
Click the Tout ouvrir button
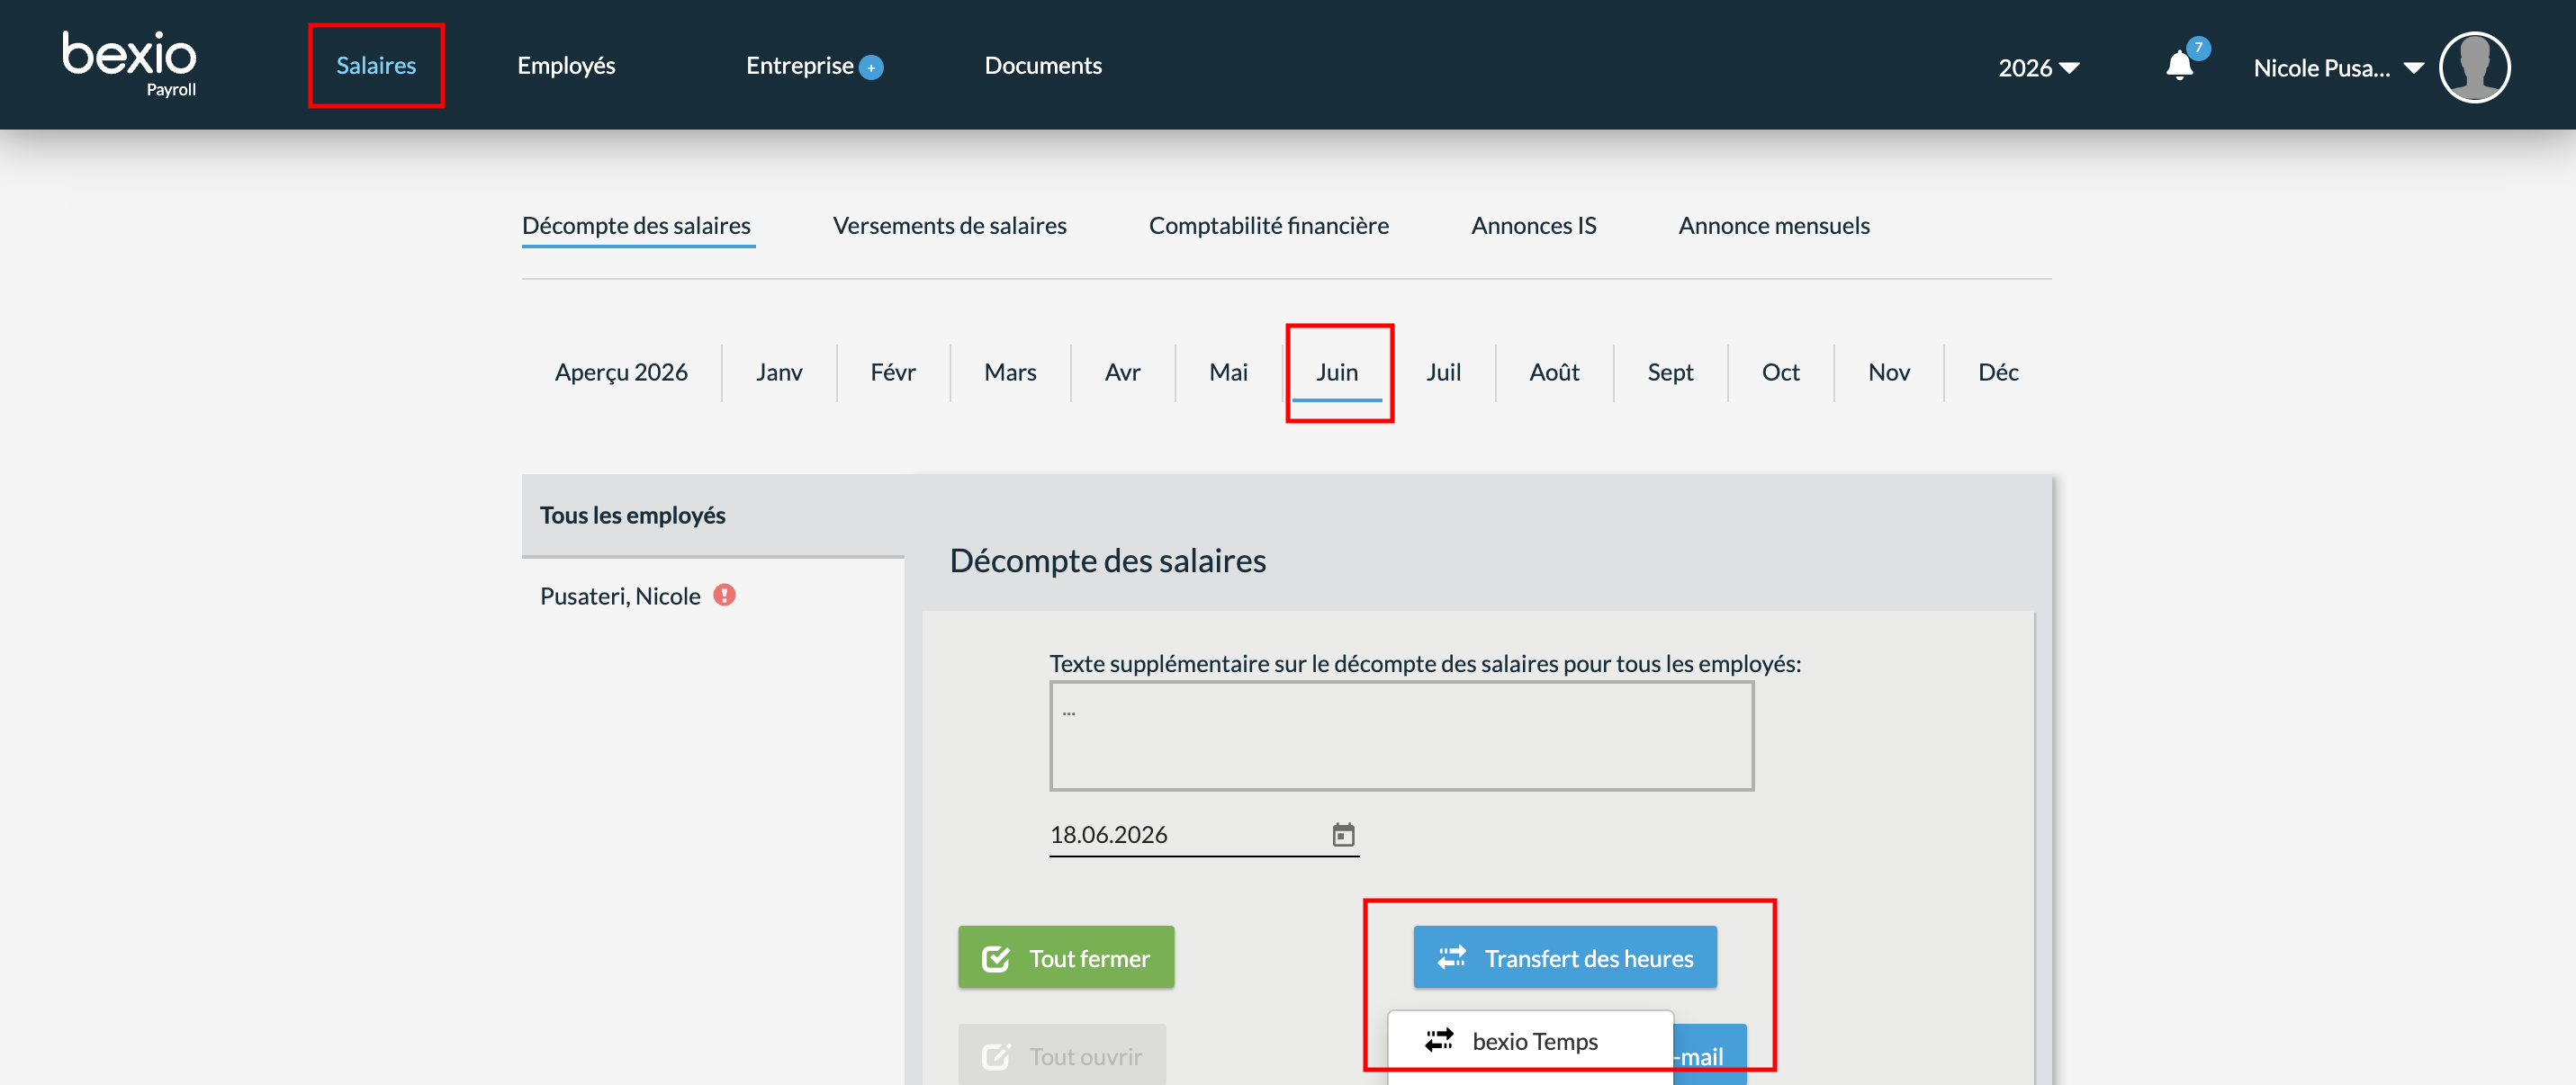(1062, 1055)
